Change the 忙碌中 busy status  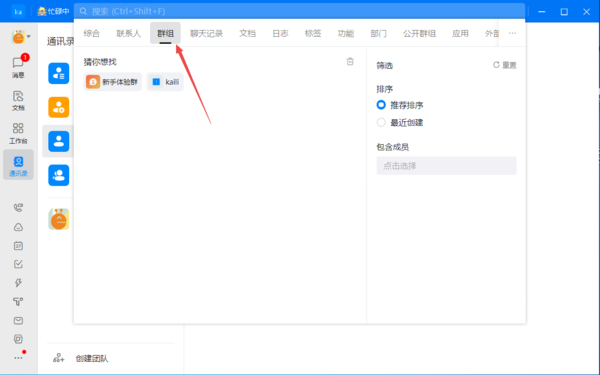[x=53, y=11]
